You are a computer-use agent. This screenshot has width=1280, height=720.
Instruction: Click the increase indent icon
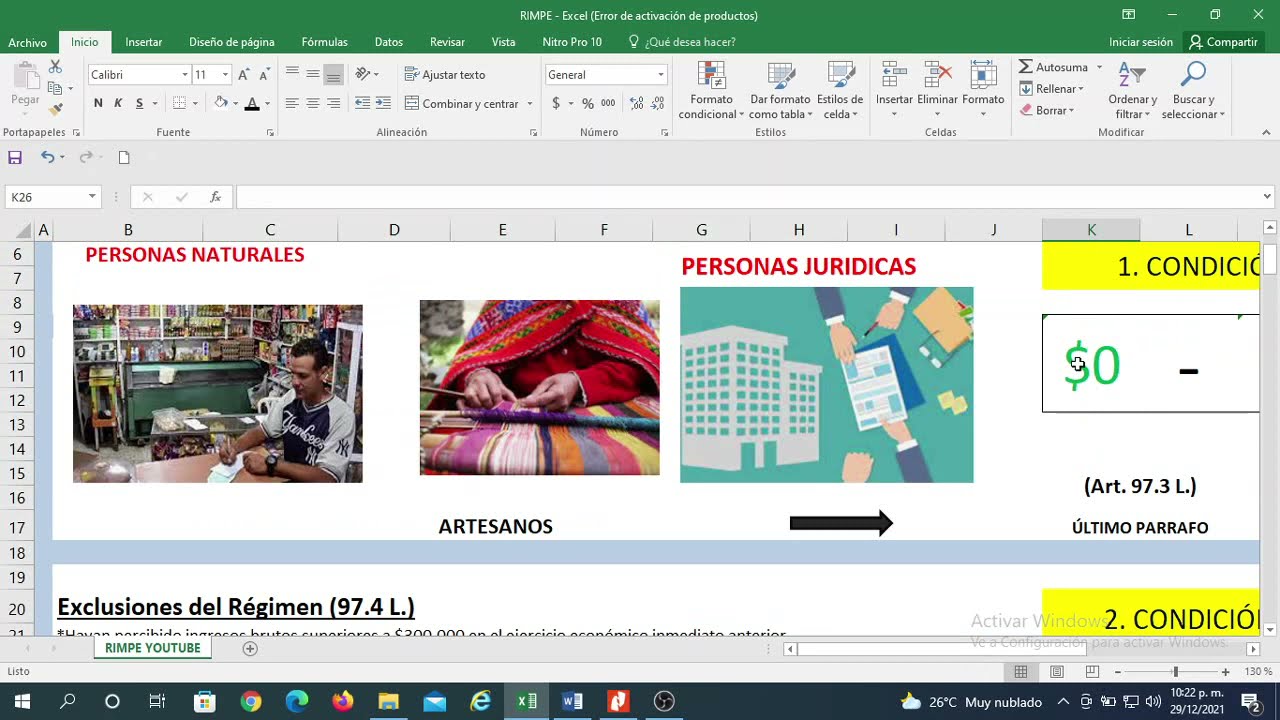[x=383, y=103]
